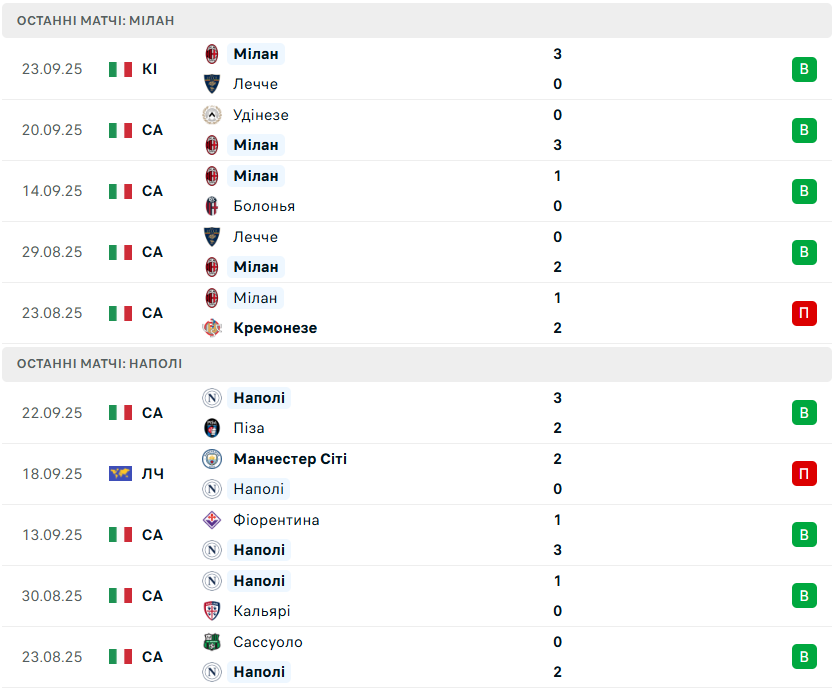Click green В badge for Napoli–Pisa match
This screenshot has height=691, width=836.
(804, 413)
